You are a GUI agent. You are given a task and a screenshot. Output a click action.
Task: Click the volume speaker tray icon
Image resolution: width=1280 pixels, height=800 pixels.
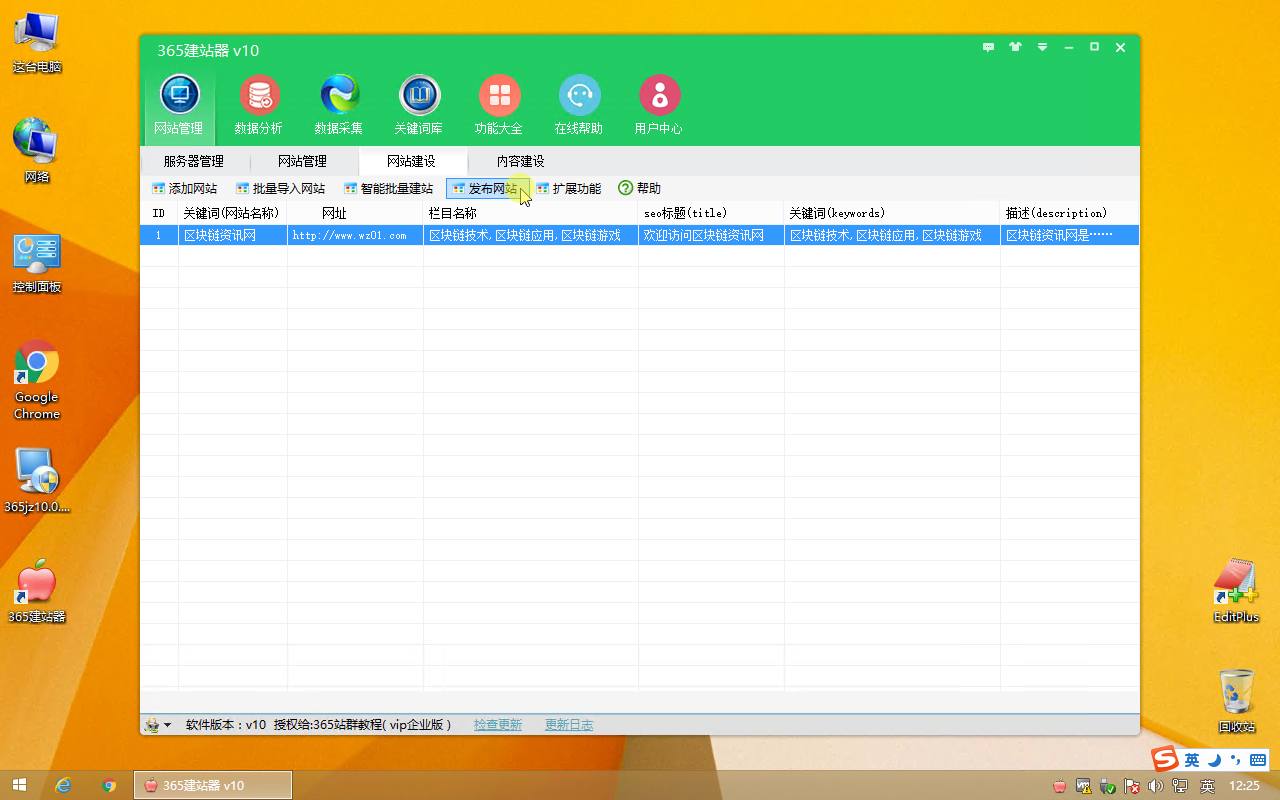(1156, 786)
